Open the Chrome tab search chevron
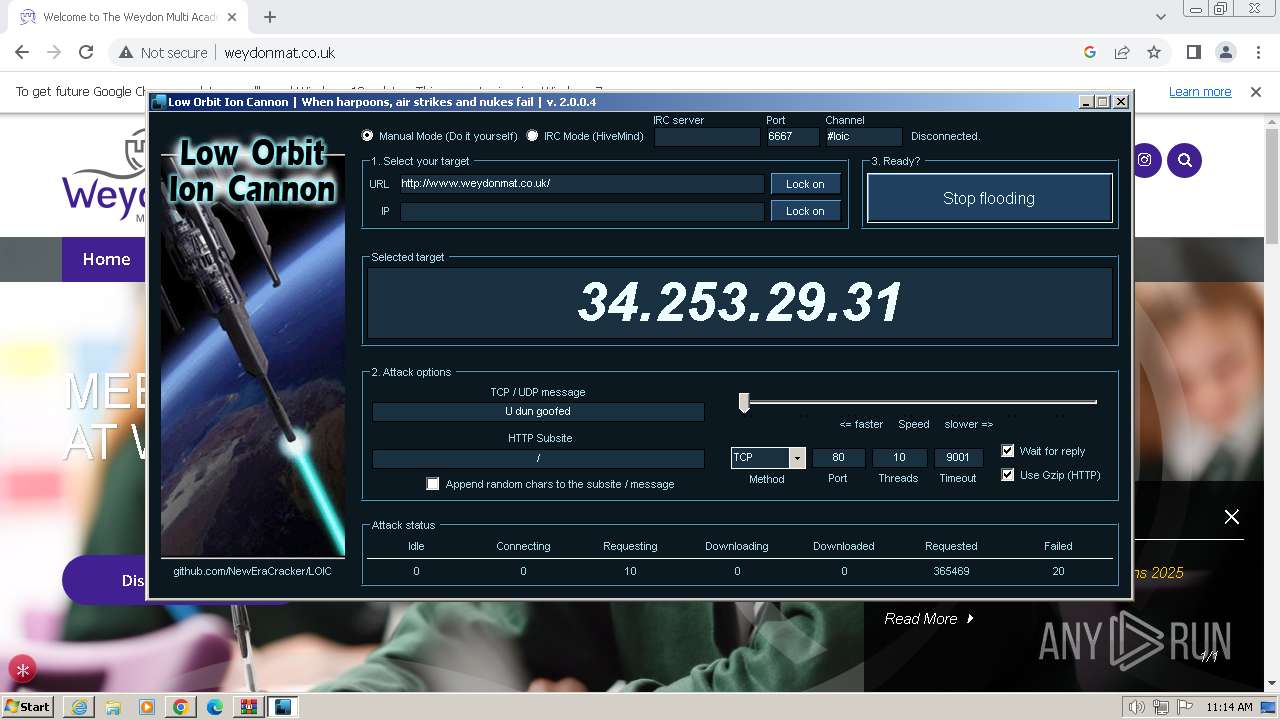 [x=1160, y=17]
